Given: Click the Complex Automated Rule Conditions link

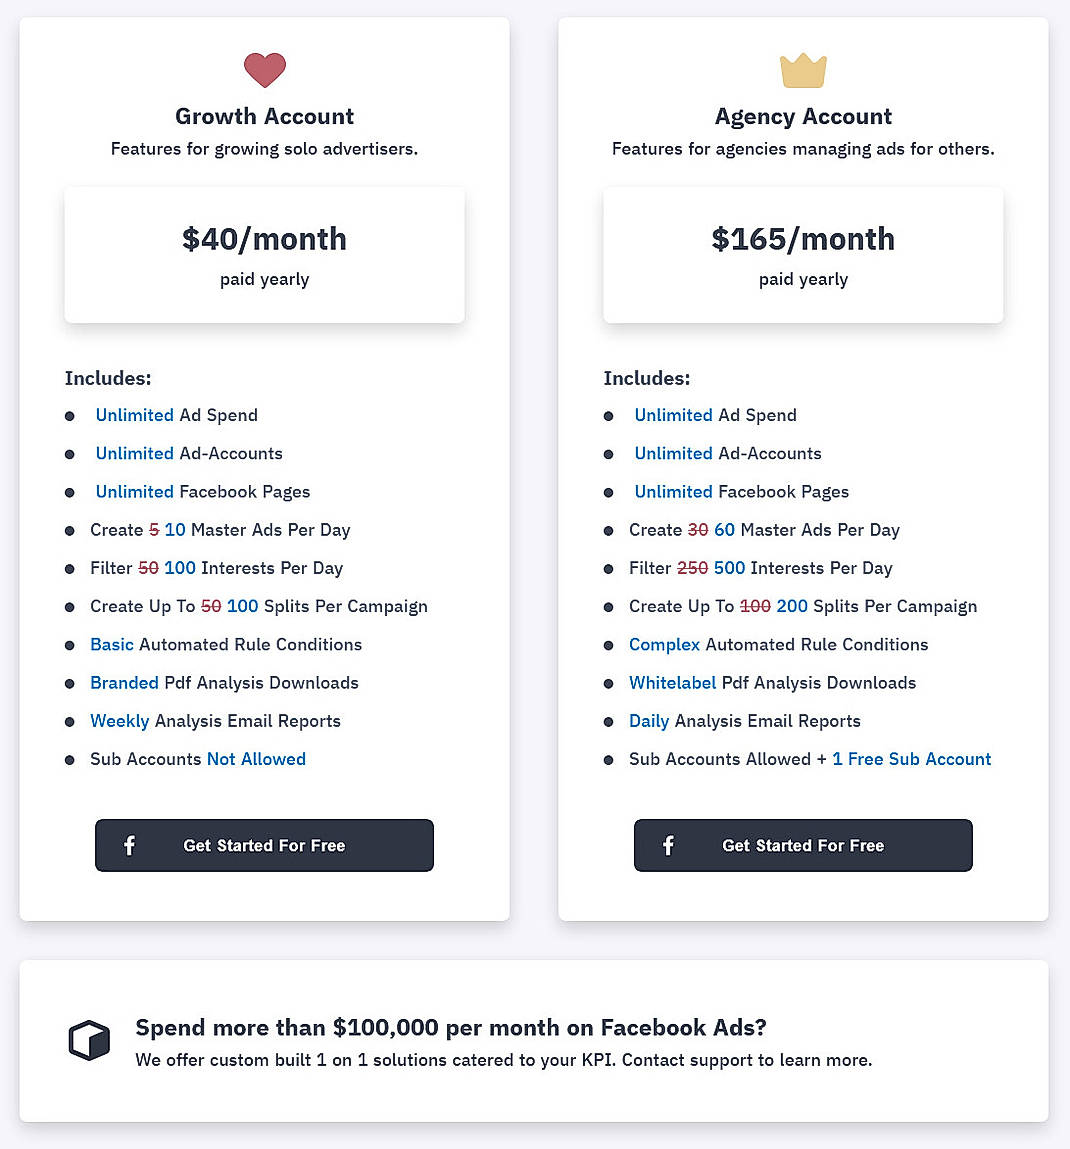Looking at the screenshot, I should pyautogui.click(x=664, y=645).
